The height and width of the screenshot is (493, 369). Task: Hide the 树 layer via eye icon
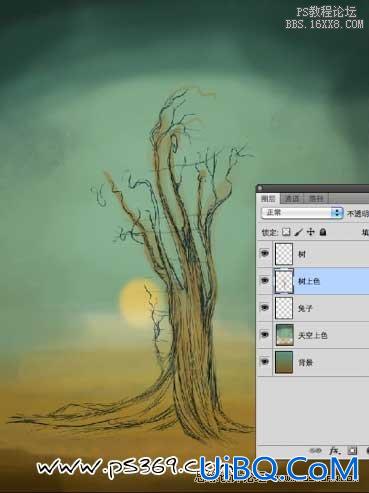(x=265, y=254)
